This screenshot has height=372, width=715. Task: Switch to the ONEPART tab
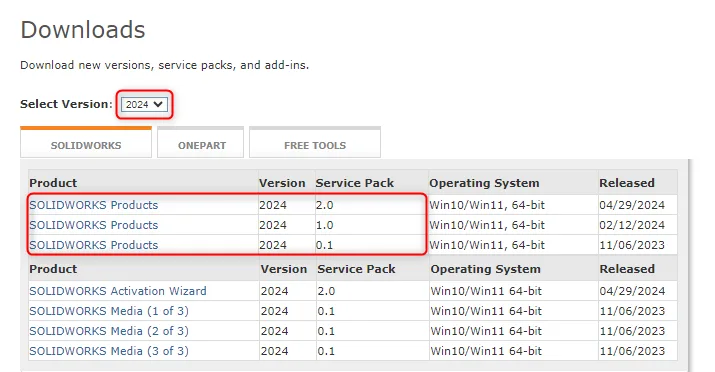201,143
